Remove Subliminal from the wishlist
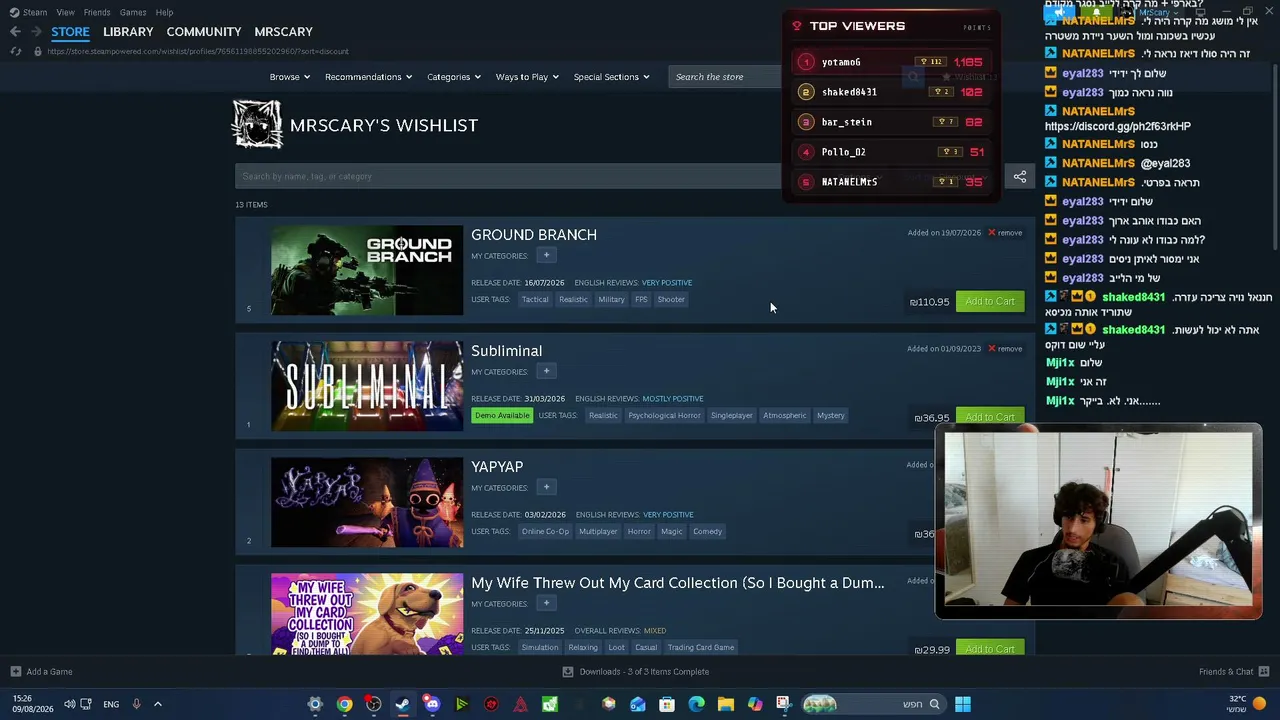1280x720 pixels. click(1005, 349)
